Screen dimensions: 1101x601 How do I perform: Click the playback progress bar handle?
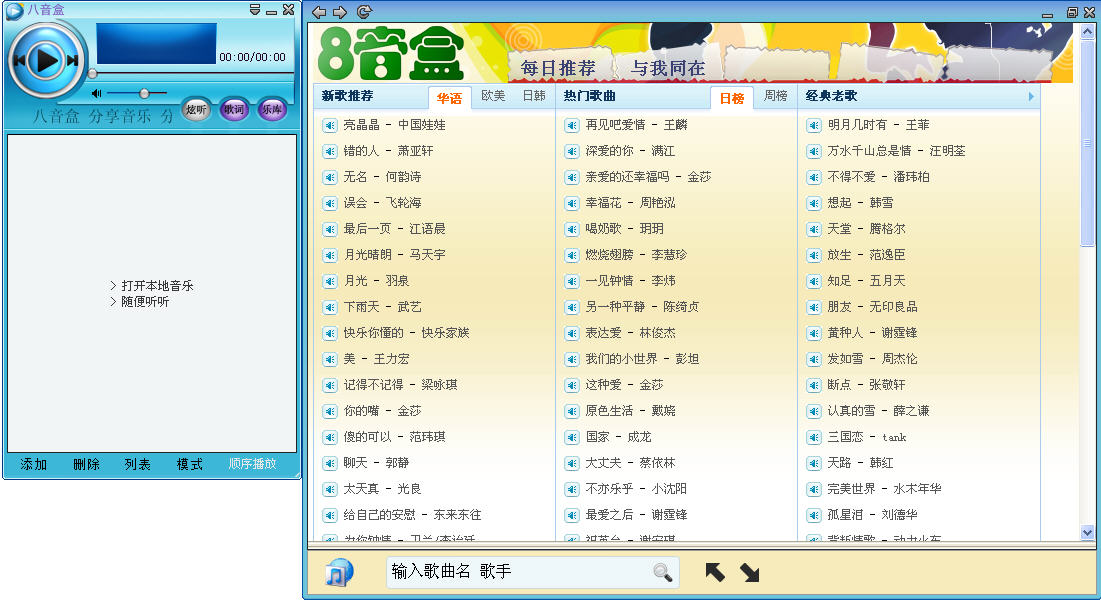pos(92,74)
